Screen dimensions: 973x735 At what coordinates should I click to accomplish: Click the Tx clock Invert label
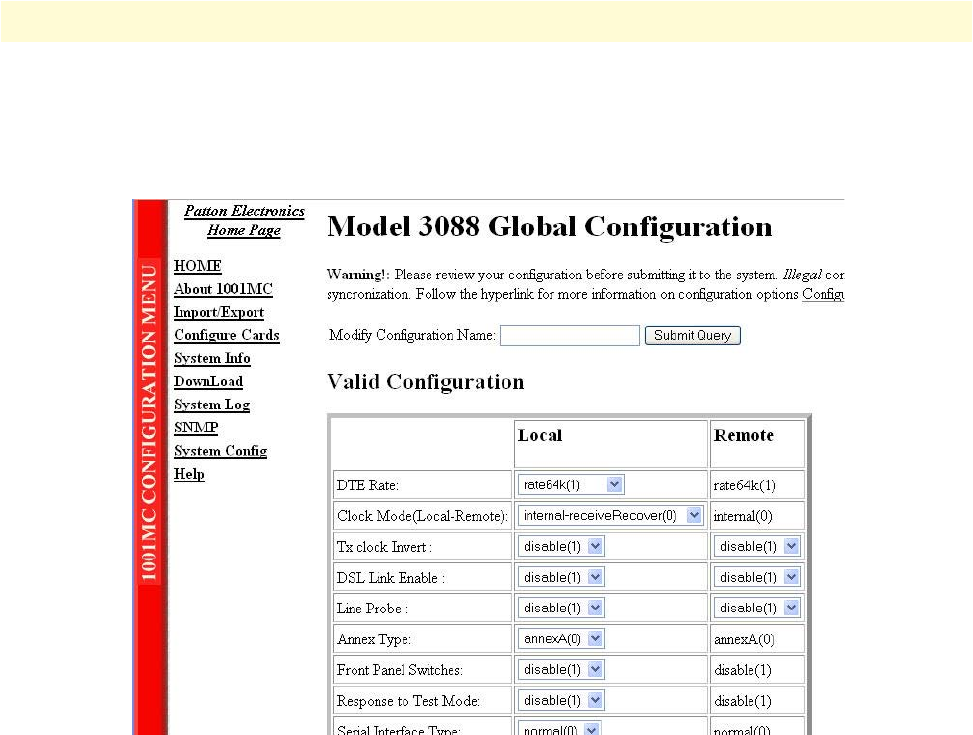384,547
